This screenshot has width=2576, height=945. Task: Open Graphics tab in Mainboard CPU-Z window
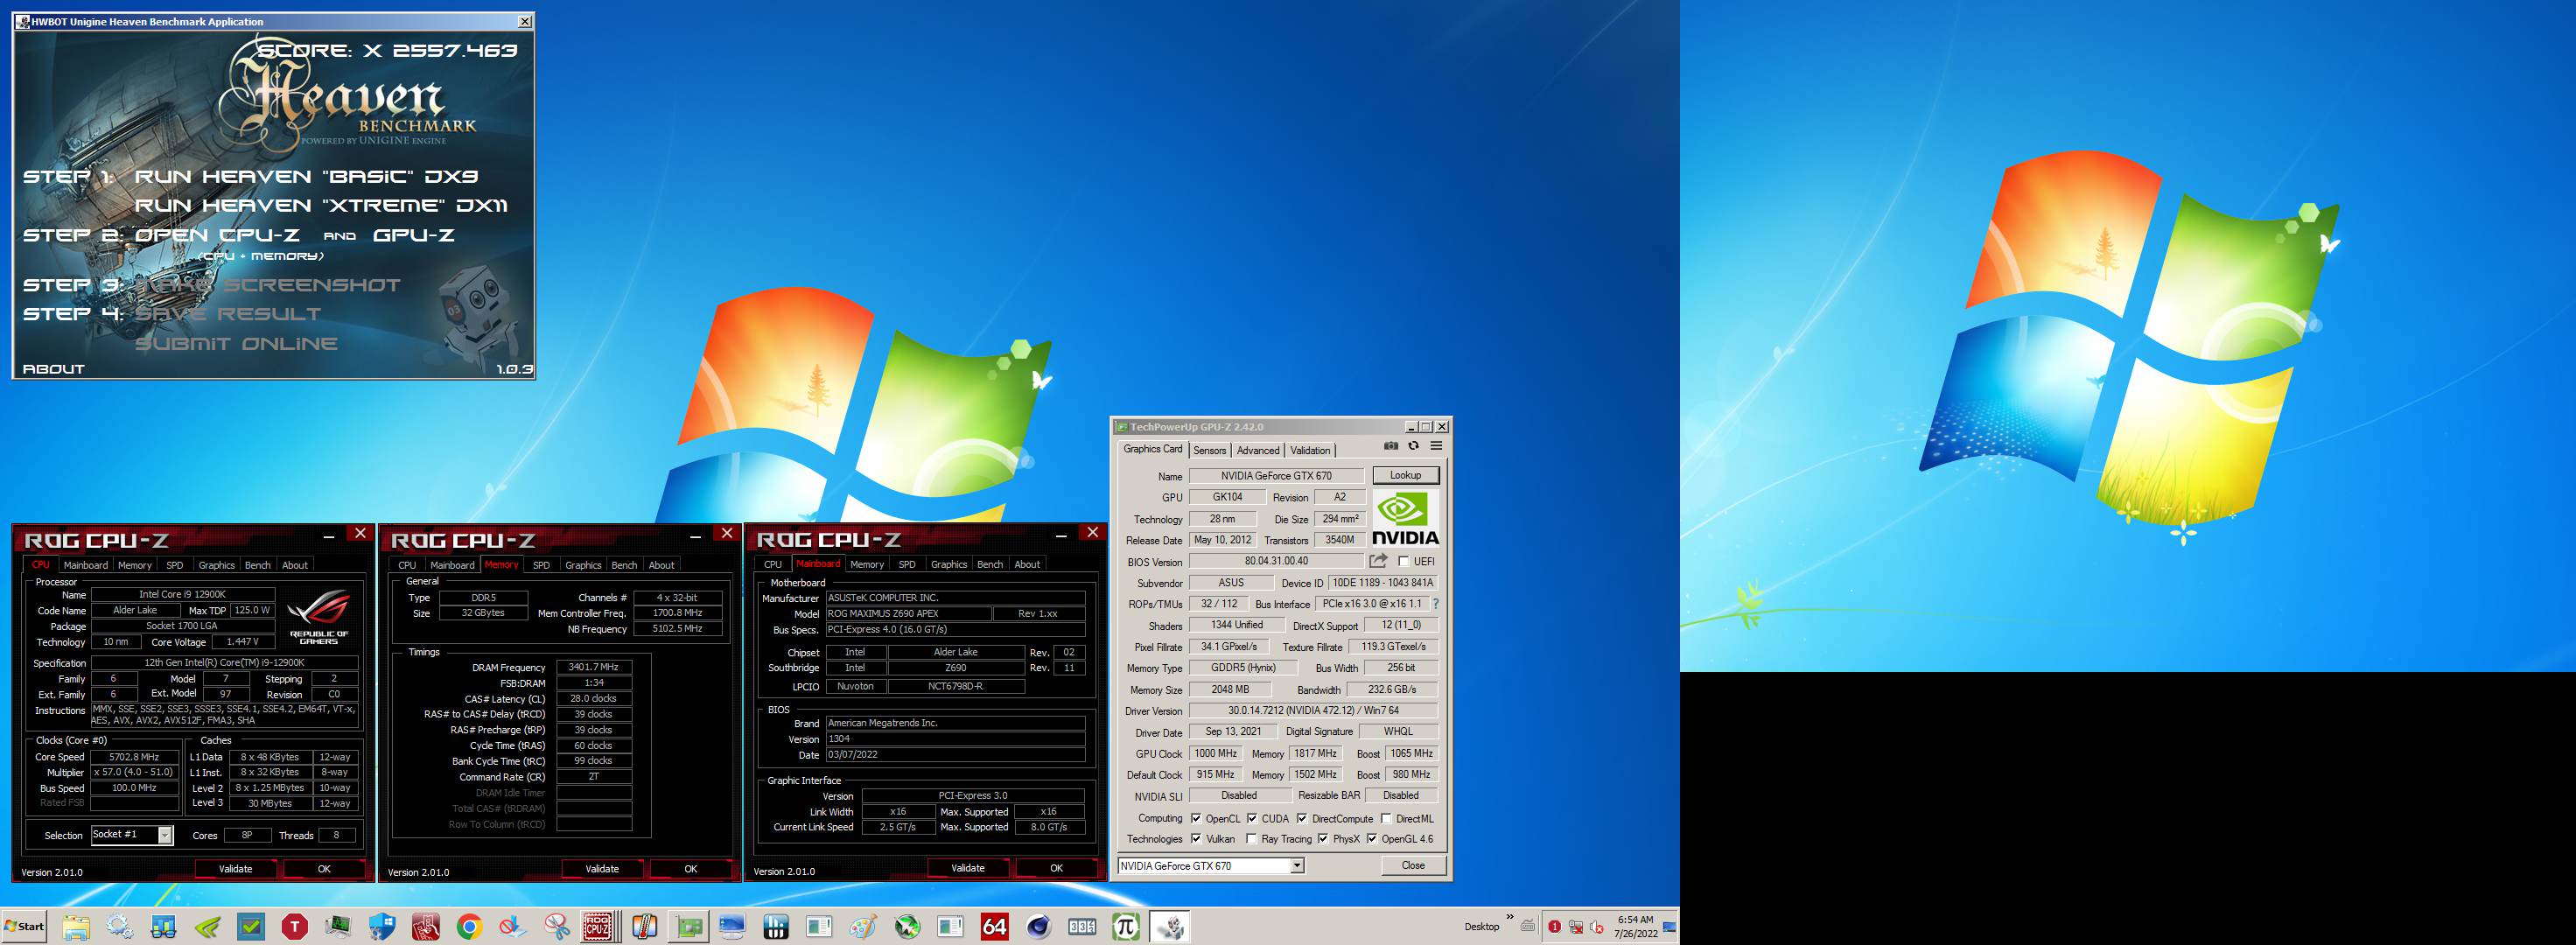click(x=949, y=564)
